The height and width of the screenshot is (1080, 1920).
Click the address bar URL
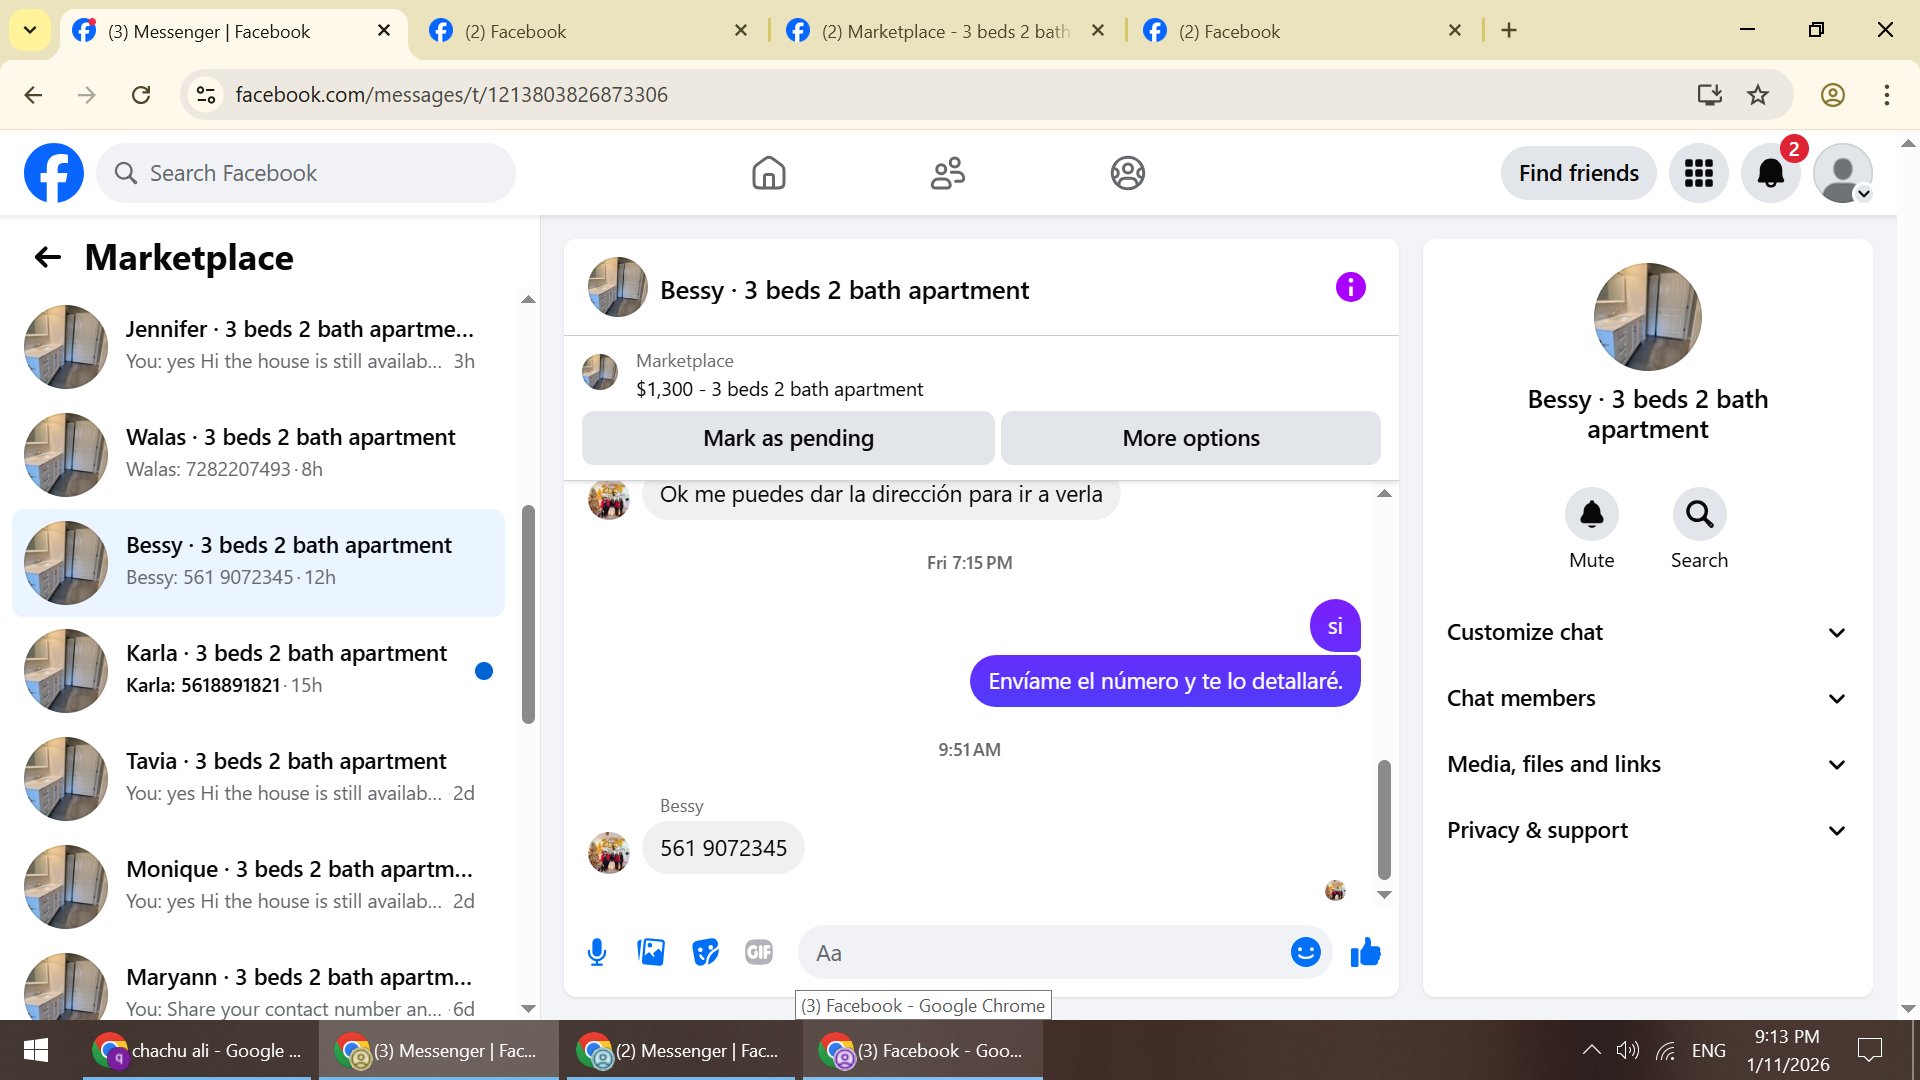pyautogui.click(x=451, y=95)
